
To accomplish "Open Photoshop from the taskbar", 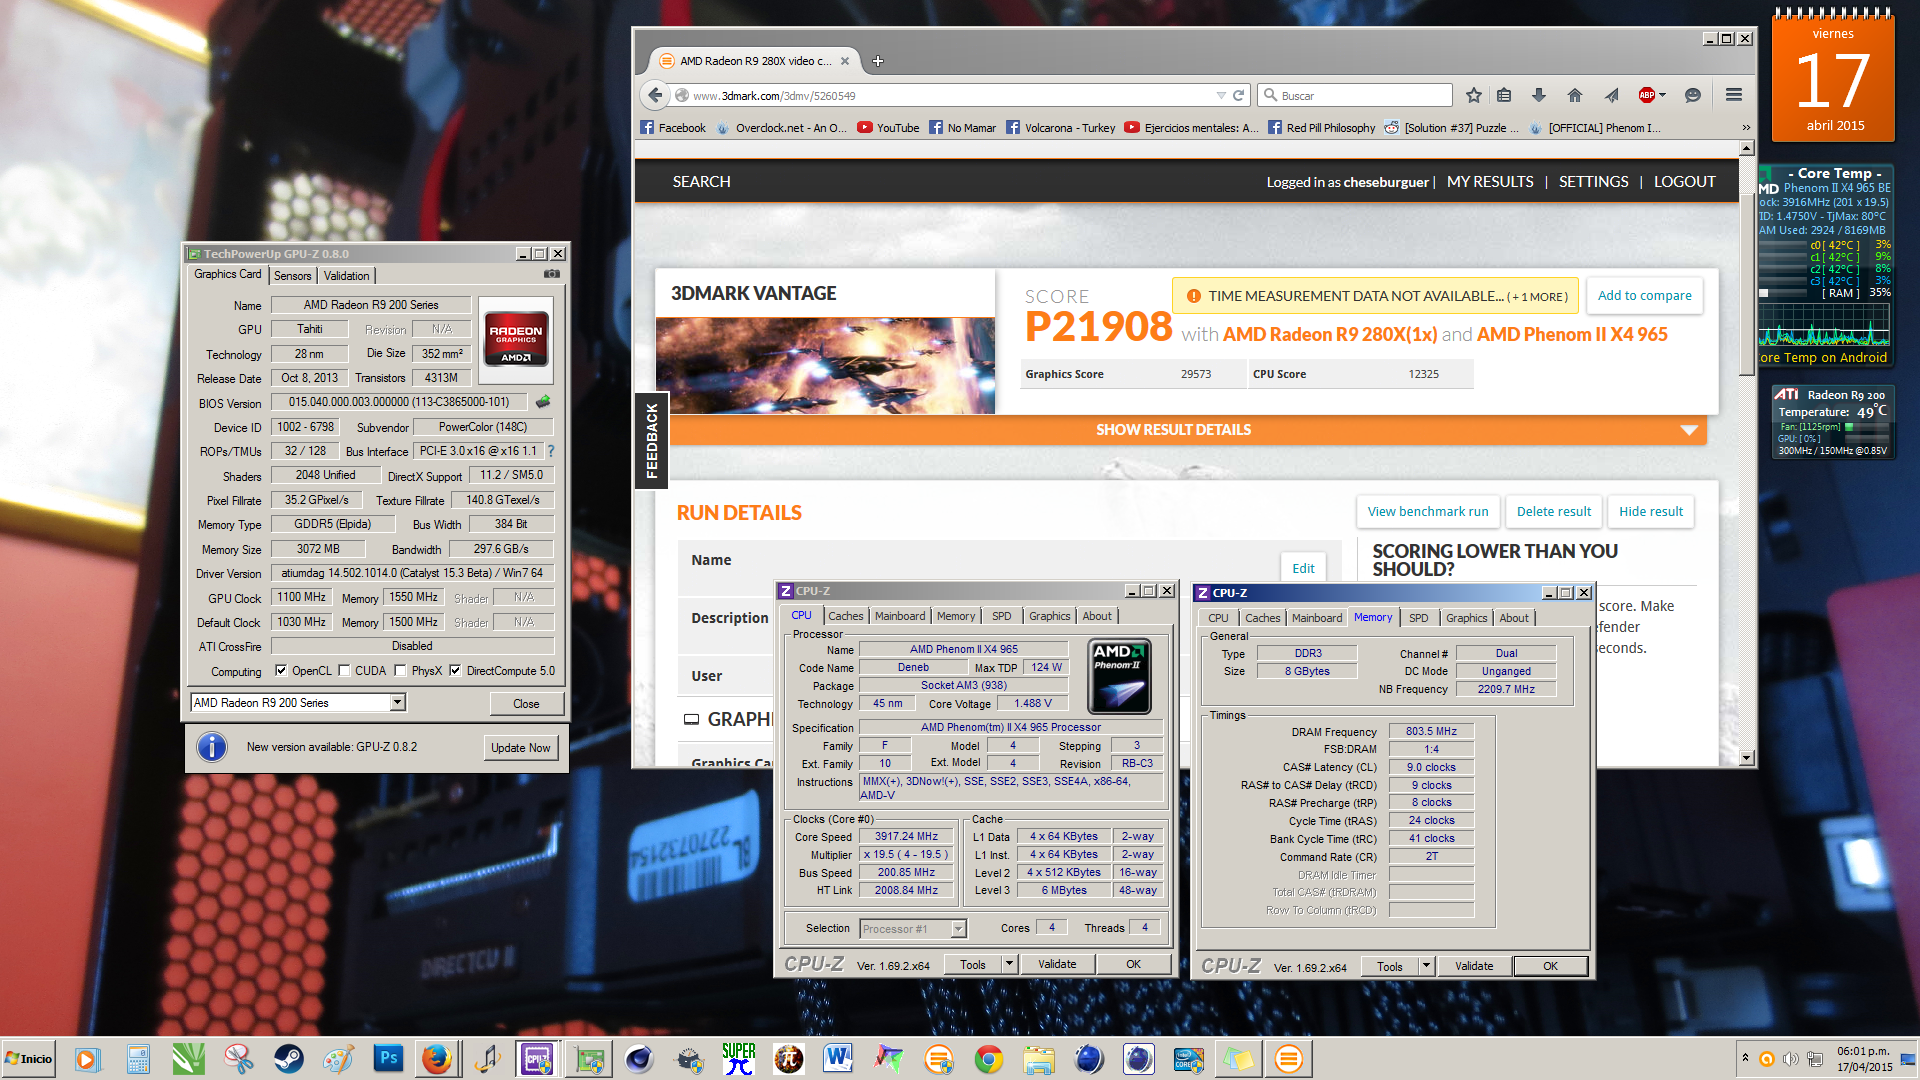I will point(388,1059).
